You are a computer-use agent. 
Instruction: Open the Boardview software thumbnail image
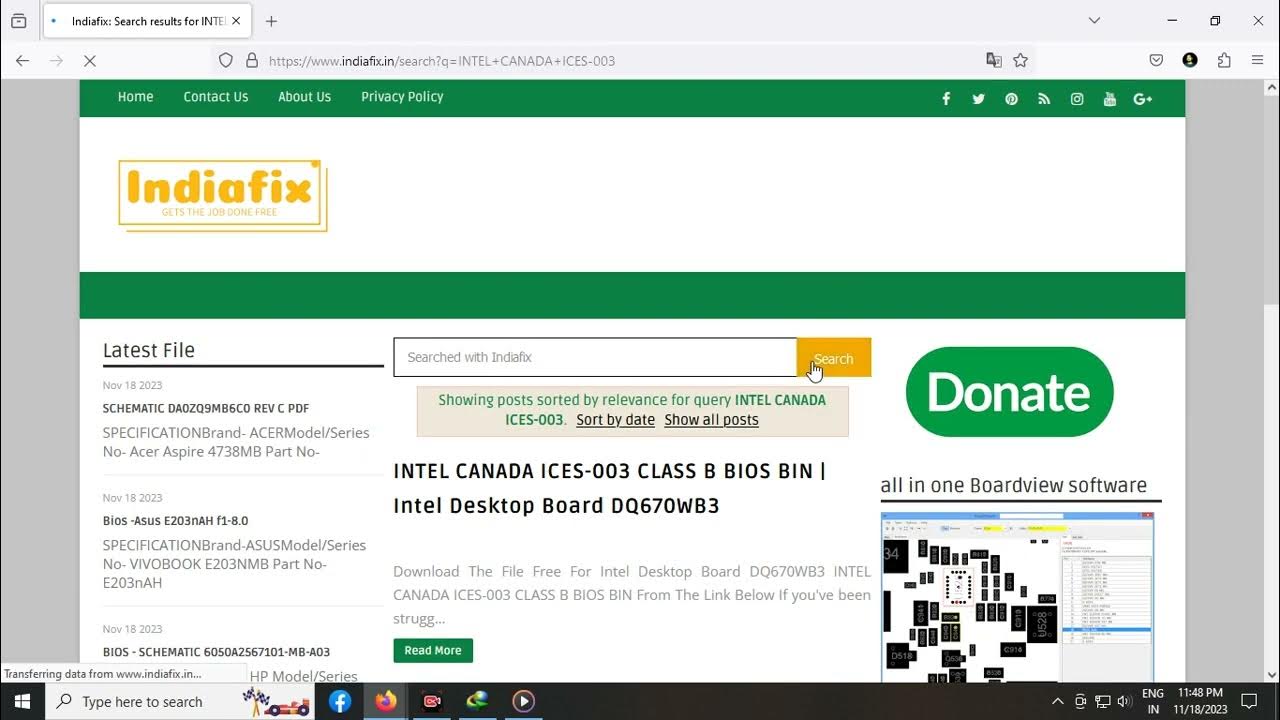tap(1017, 597)
